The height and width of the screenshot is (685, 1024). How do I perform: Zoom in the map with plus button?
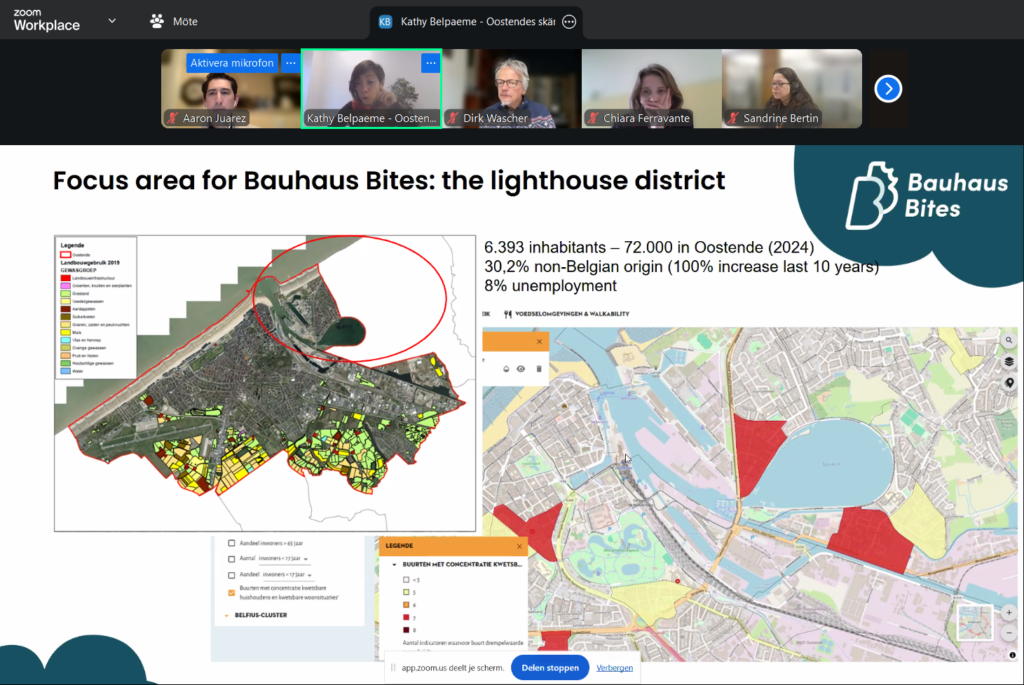[x=1009, y=612]
